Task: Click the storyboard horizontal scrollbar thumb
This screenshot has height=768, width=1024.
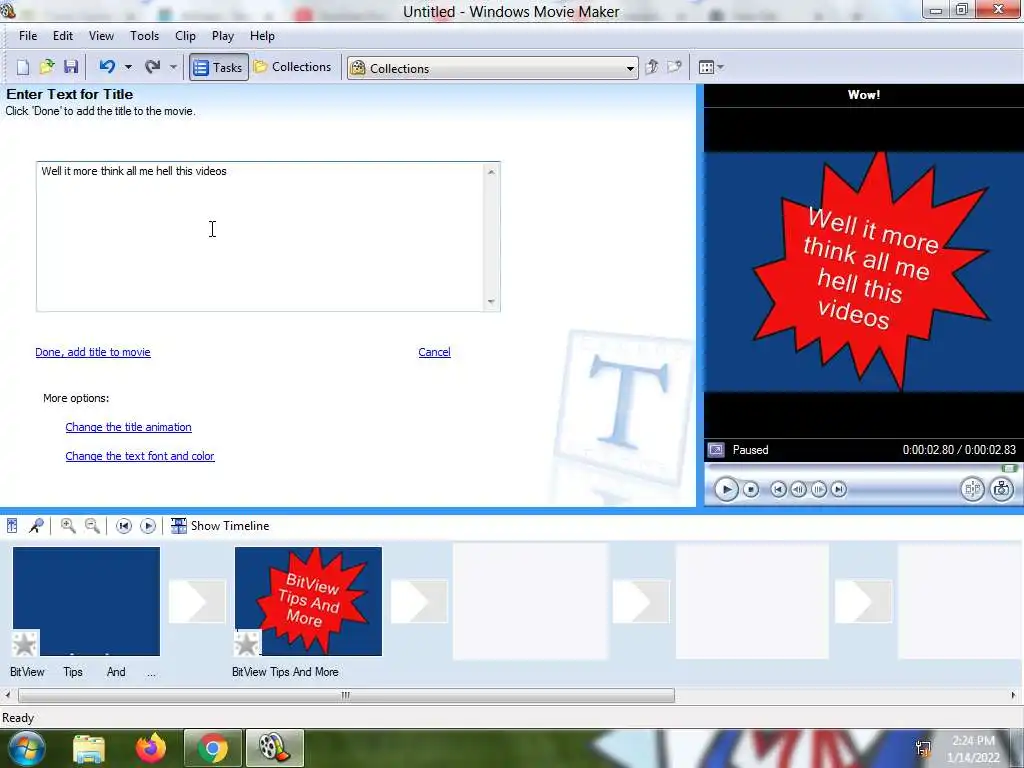Action: (x=346, y=696)
